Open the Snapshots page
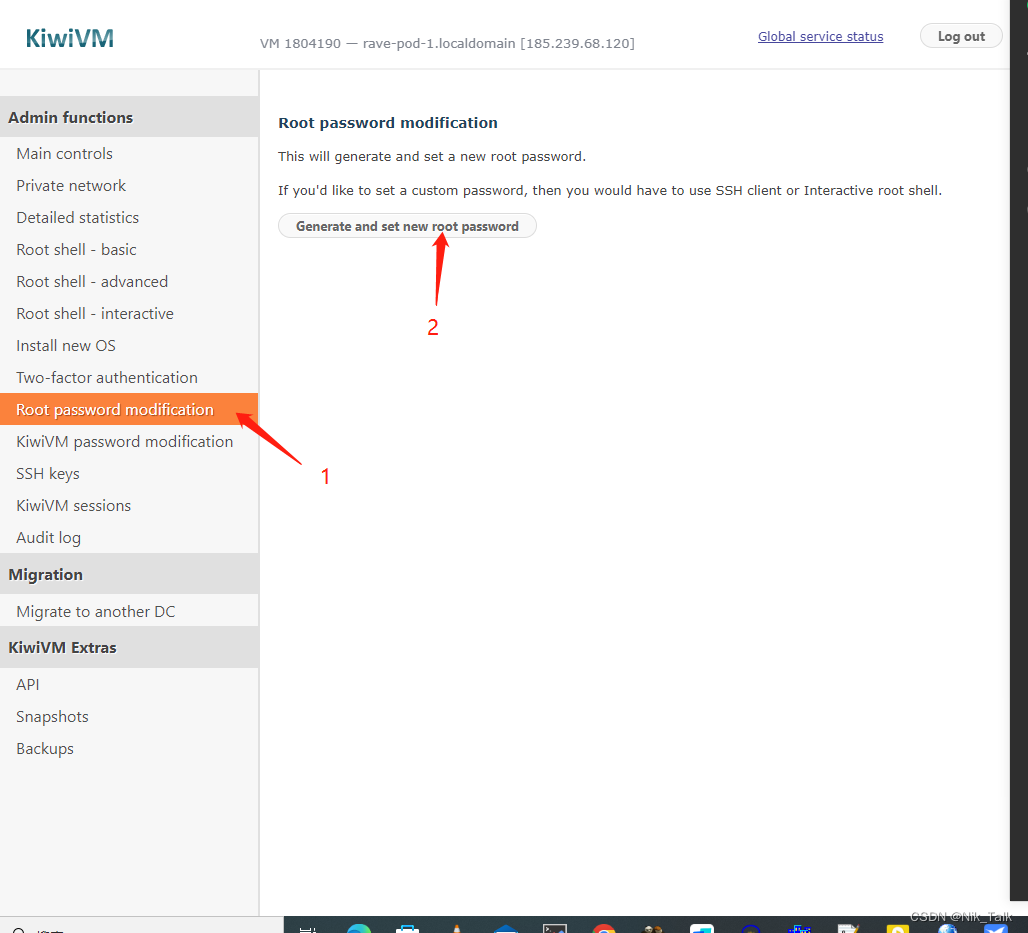The image size is (1028, 933). [52, 717]
